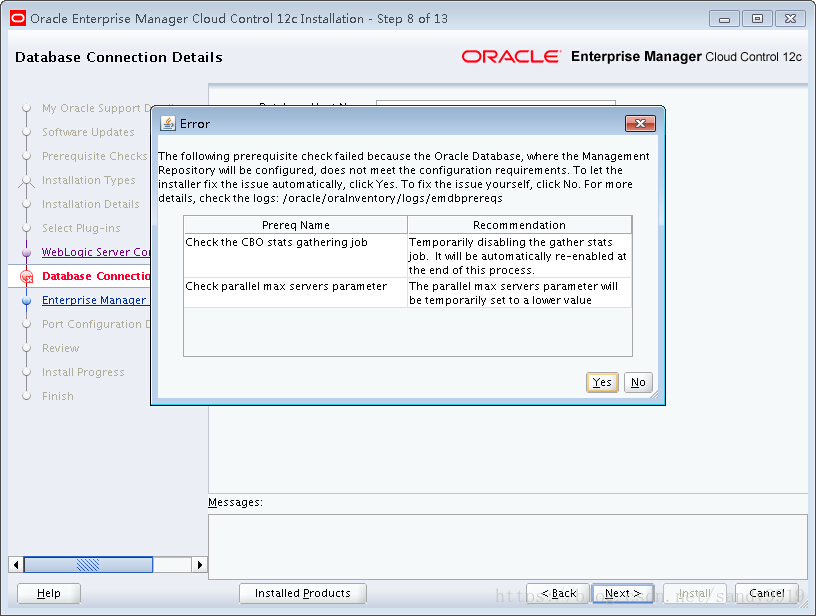Viewport: 816px width, 616px height.
Task: Click the My Oracle Support step
Action: click(96, 108)
